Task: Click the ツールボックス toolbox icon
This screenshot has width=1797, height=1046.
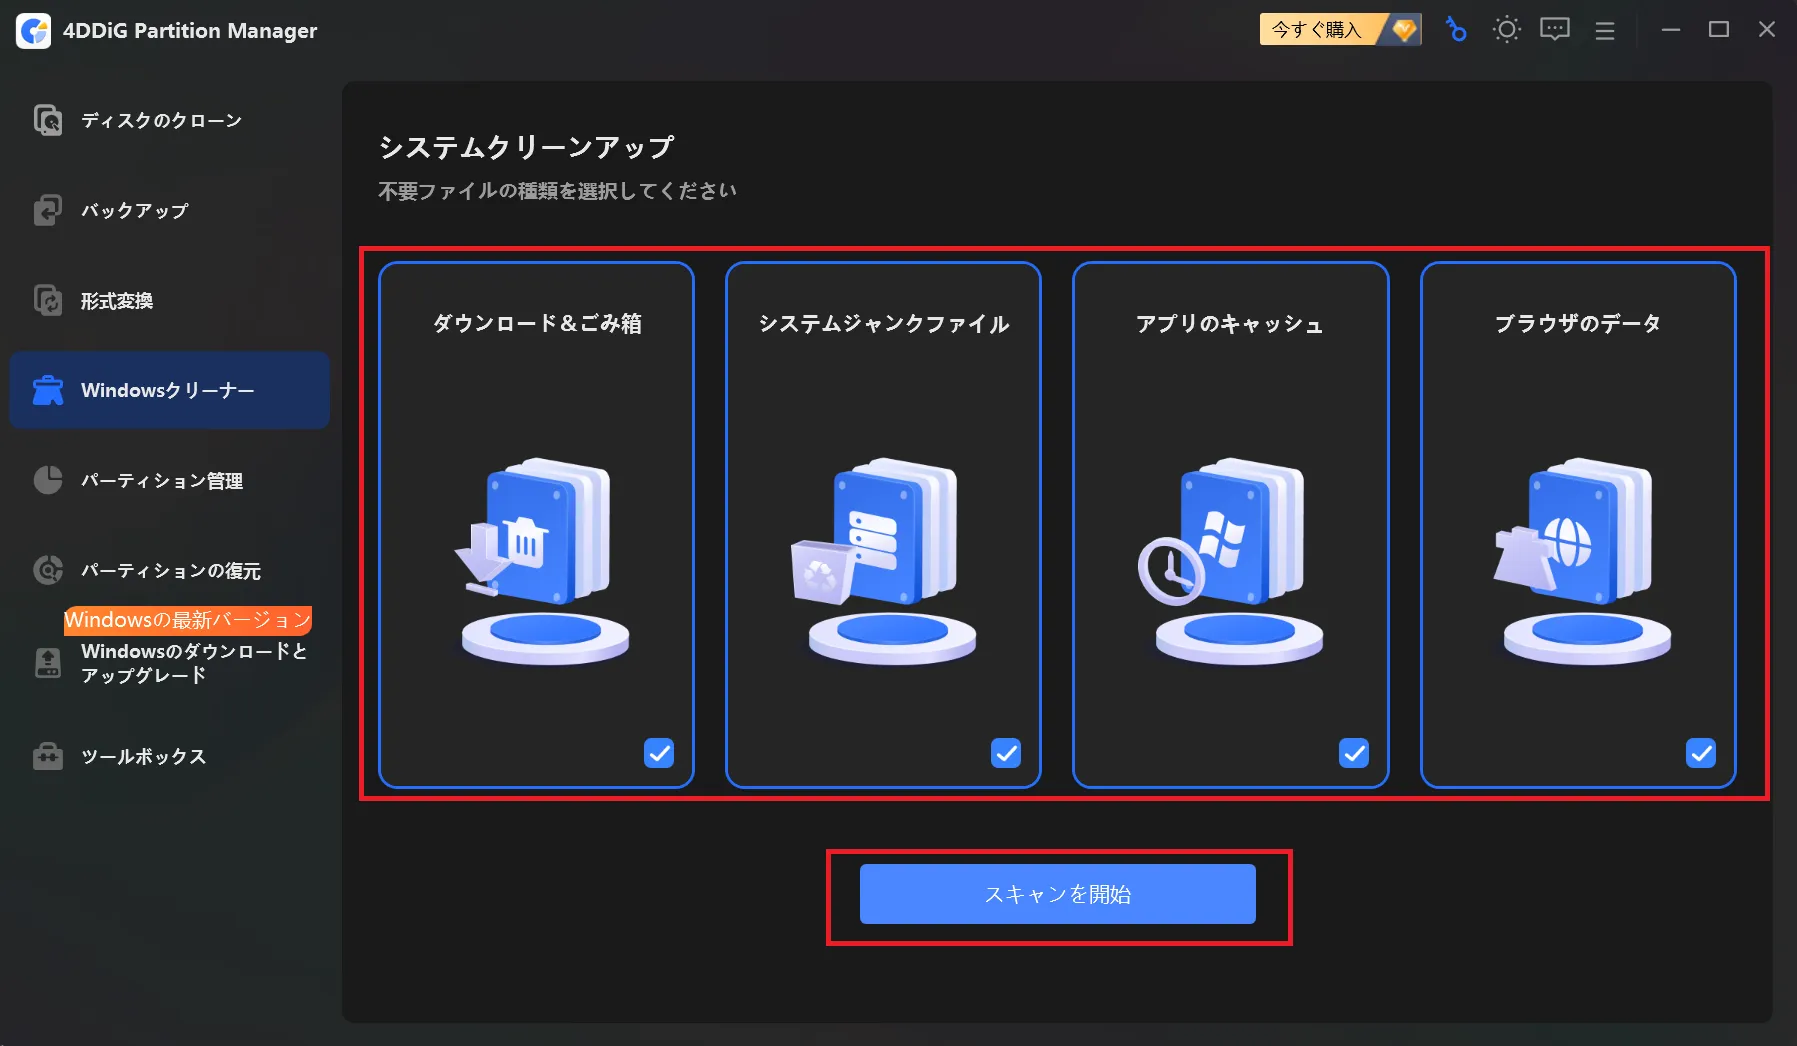Action: click(x=48, y=756)
